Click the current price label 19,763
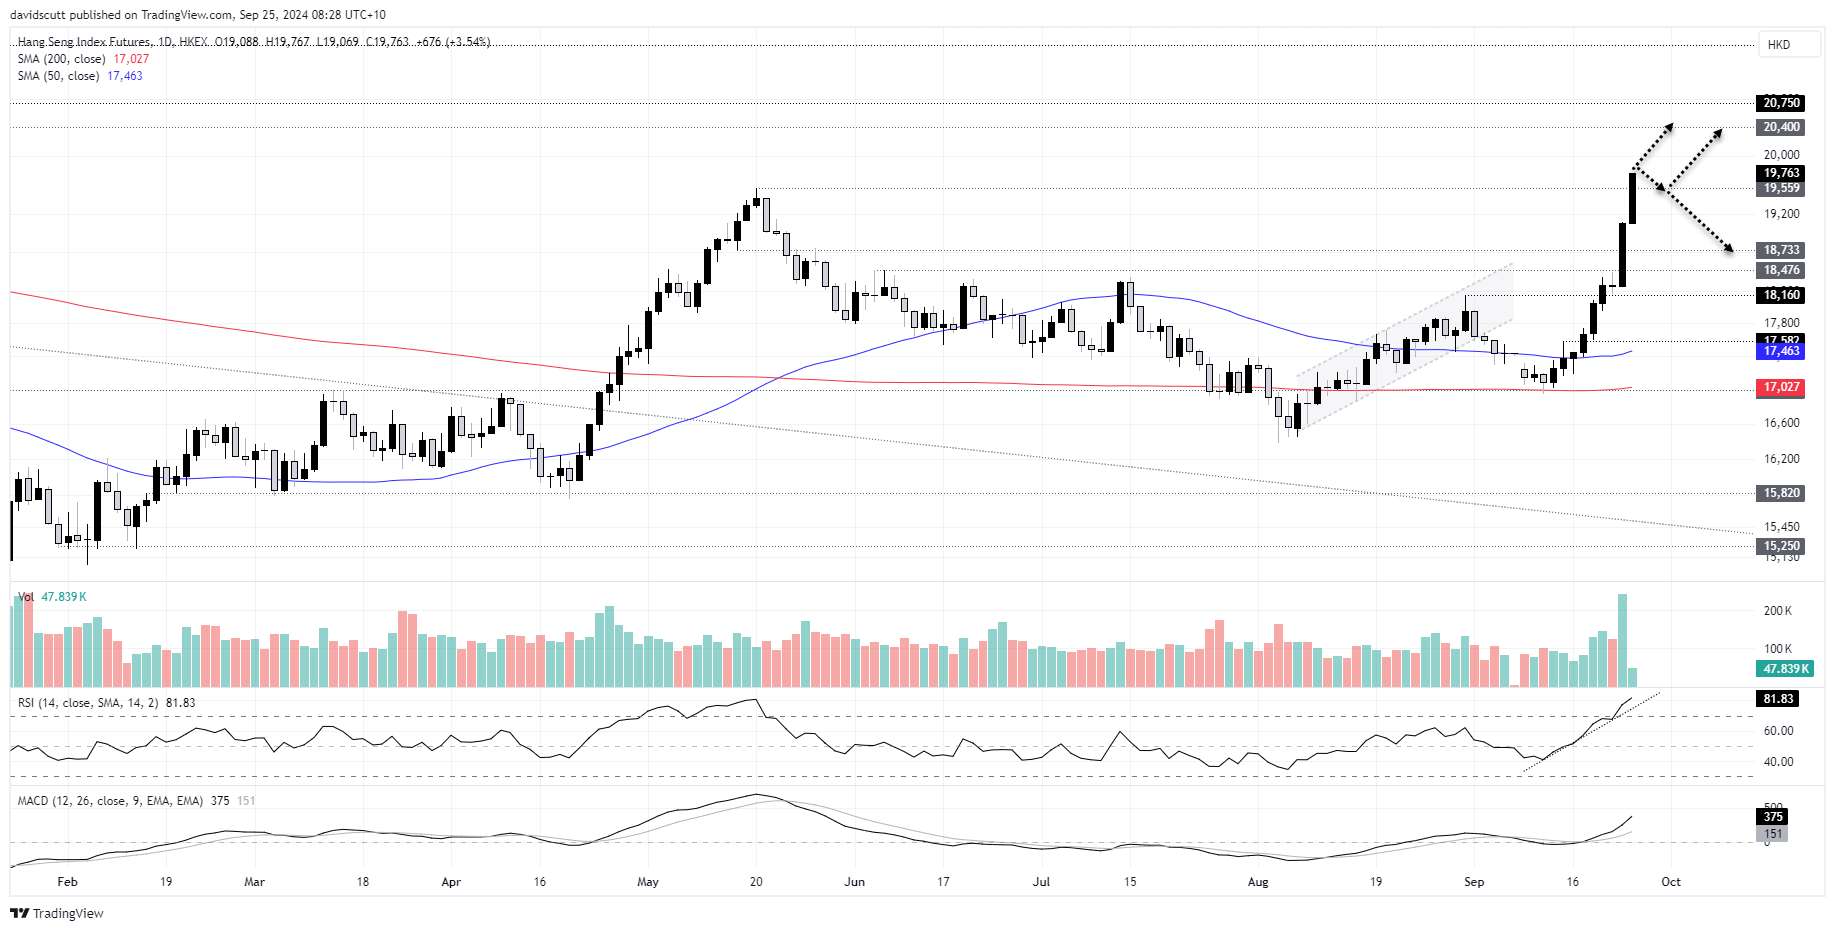The width and height of the screenshot is (1835, 931). 1781,173
